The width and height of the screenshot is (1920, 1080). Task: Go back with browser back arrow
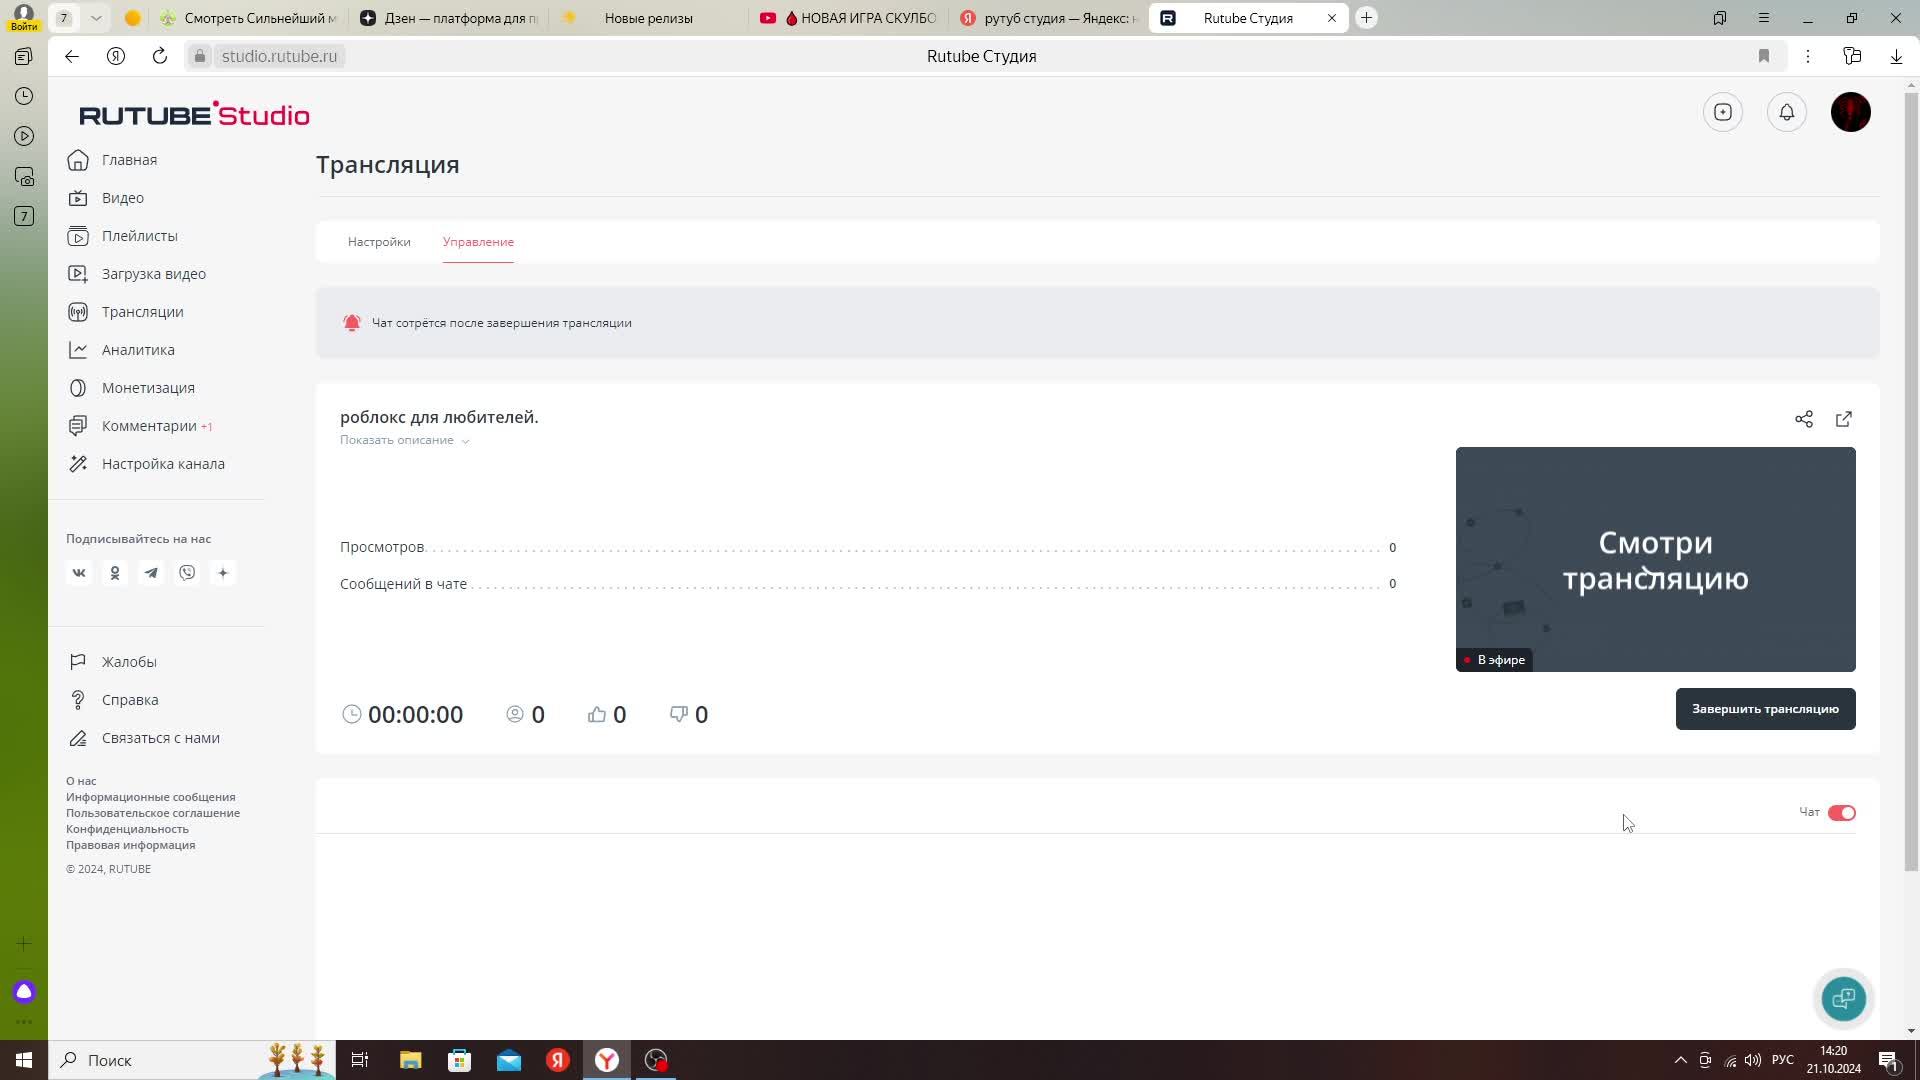[72, 56]
